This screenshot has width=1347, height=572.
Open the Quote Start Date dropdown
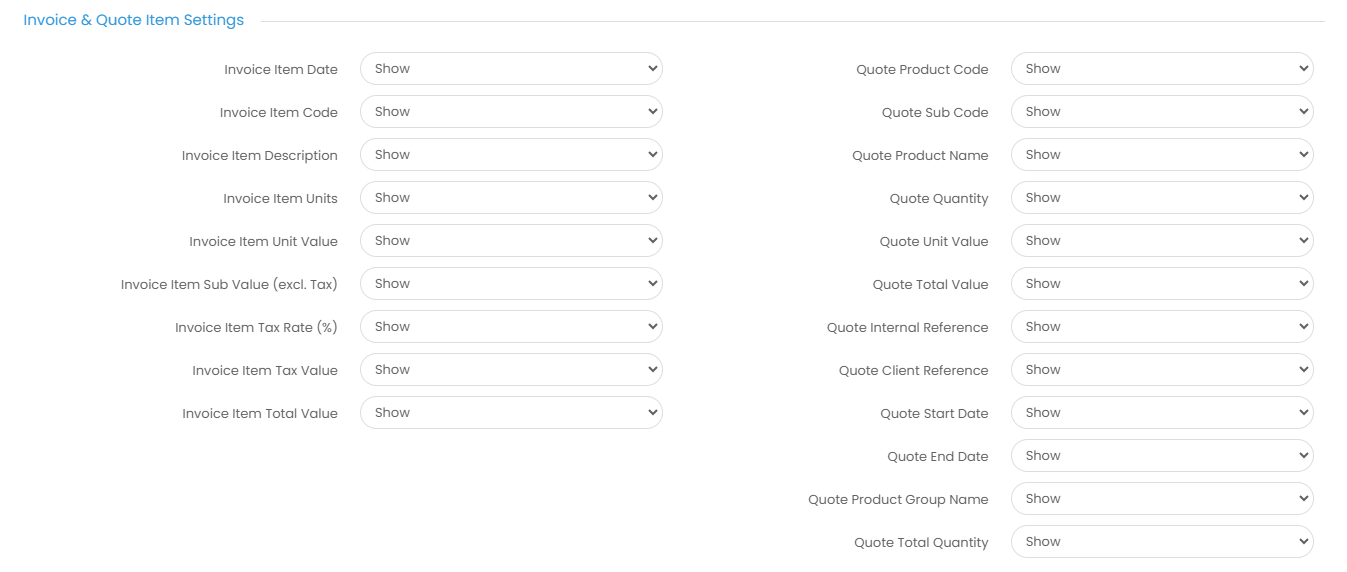click(x=1161, y=413)
